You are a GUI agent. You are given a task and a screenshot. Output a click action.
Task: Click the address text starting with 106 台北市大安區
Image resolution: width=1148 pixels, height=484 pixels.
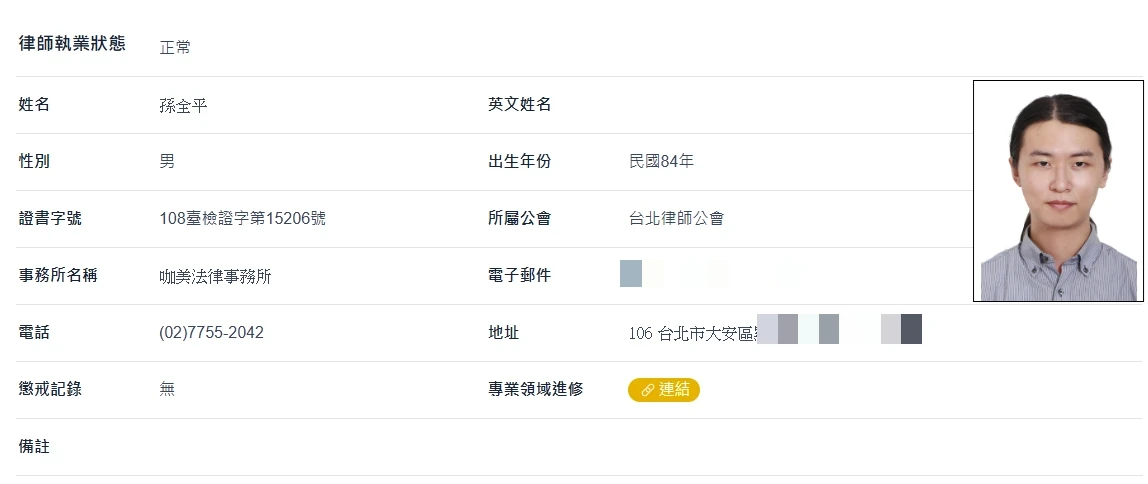click(x=692, y=333)
